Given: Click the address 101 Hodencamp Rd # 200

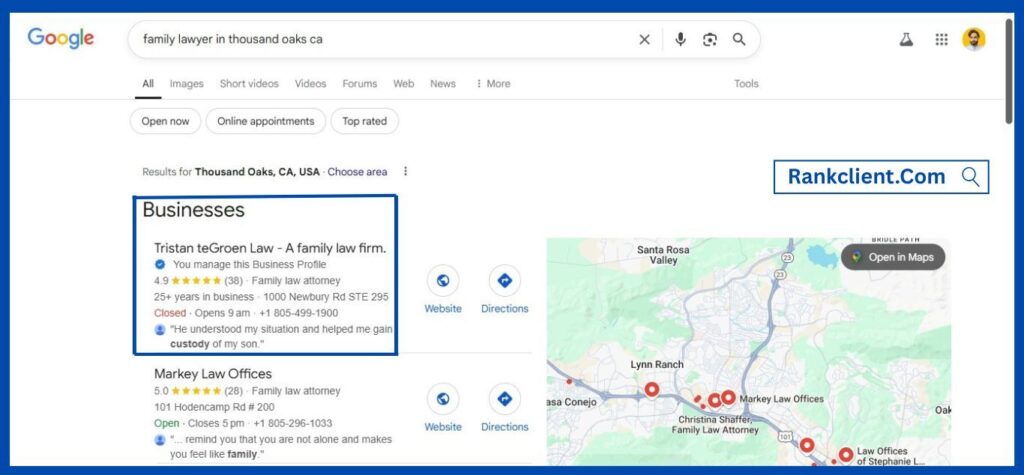Looking at the screenshot, I should [x=214, y=407].
